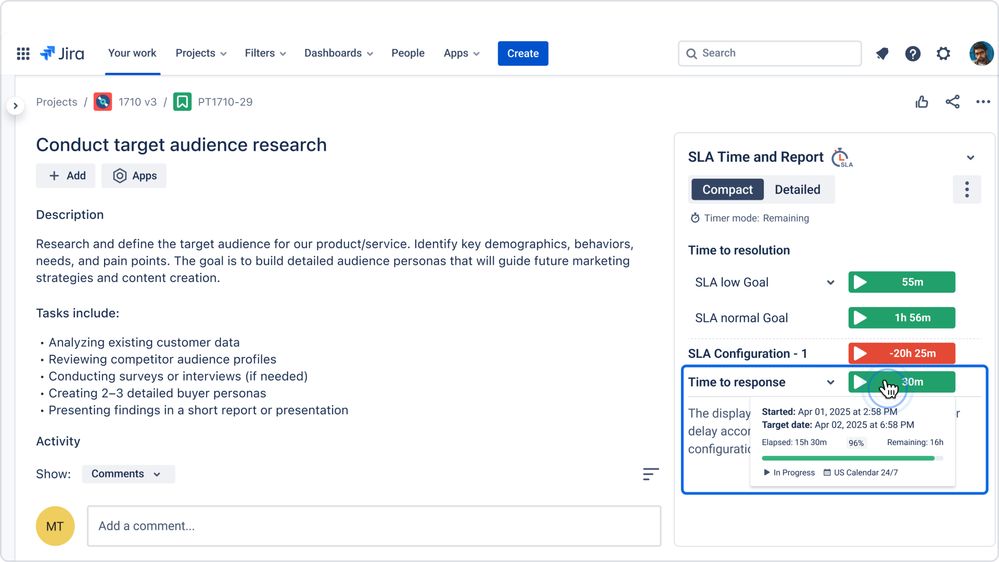
Task: Click the thumbs up vote icon
Action: 921,102
